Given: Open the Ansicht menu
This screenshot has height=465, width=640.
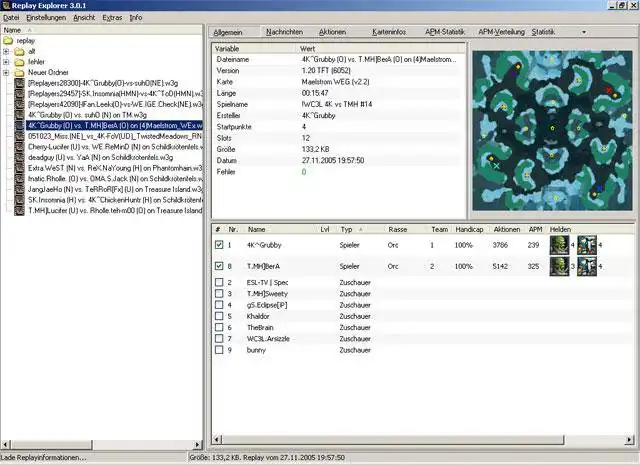Looking at the screenshot, I should point(84,18).
